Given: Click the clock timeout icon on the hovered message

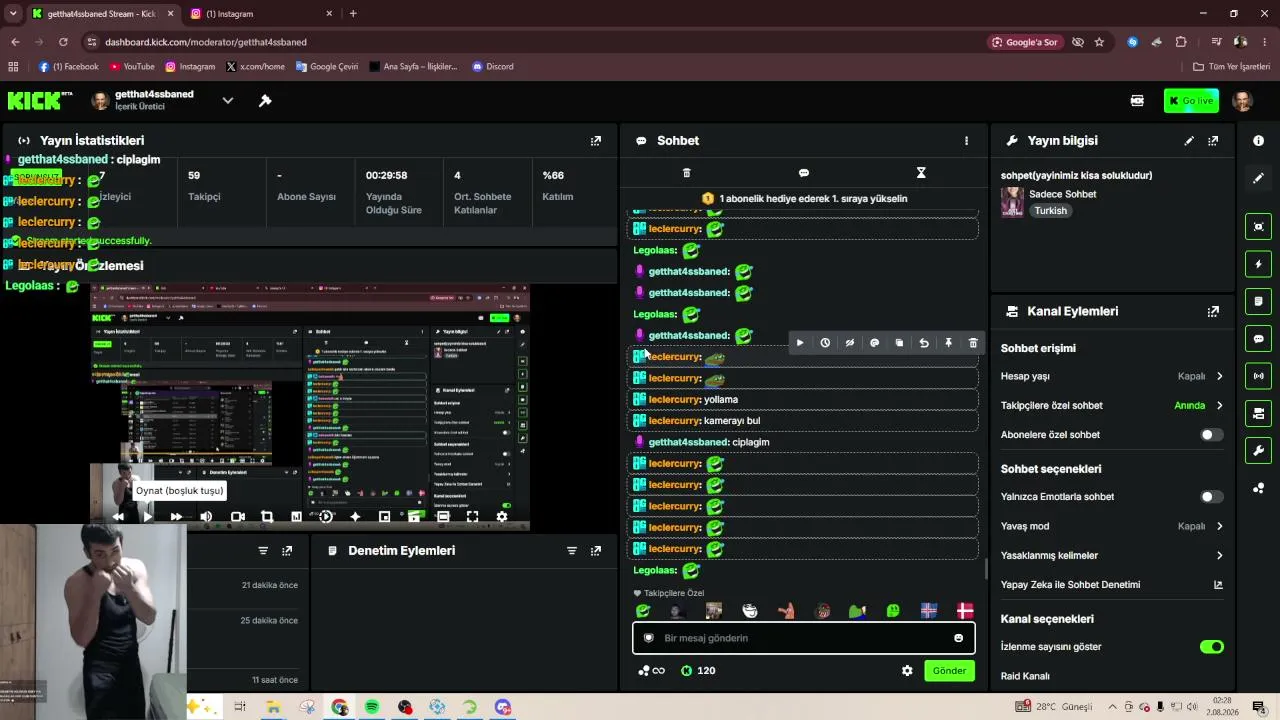Looking at the screenshot, I should 825,343.
